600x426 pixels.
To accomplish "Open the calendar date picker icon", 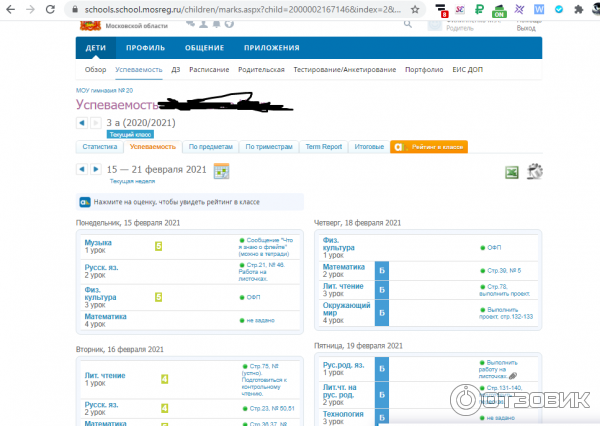I will click(221, 171).
